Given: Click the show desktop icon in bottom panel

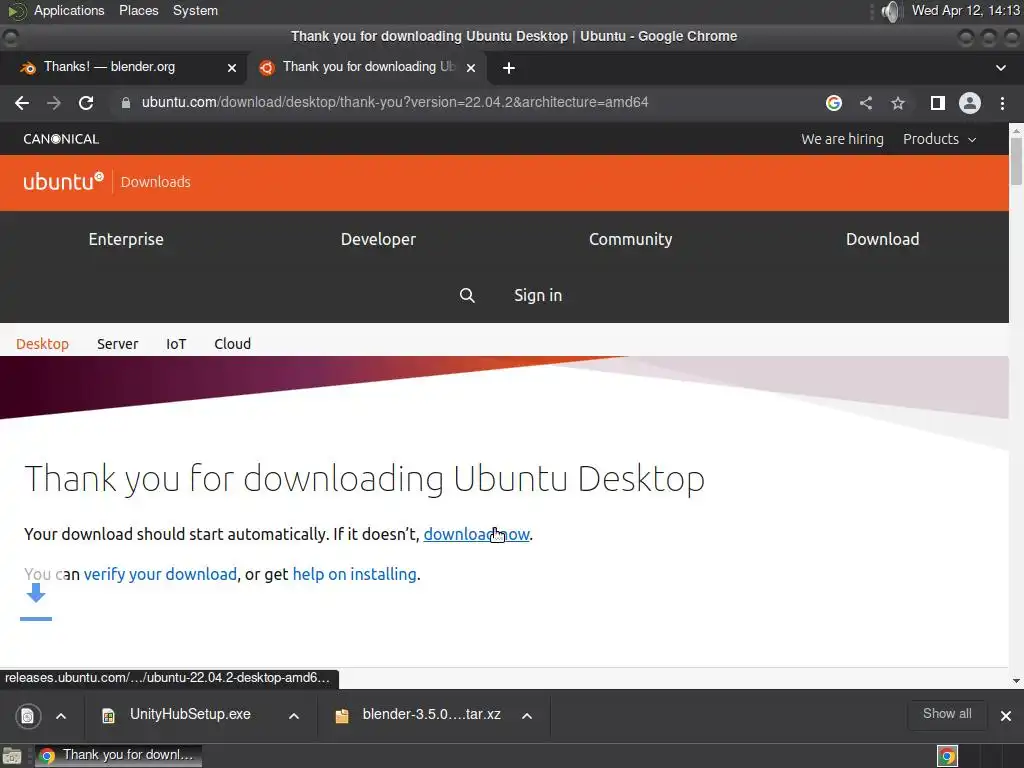Looking at the screenshot, I should click(x=12, y=756).
